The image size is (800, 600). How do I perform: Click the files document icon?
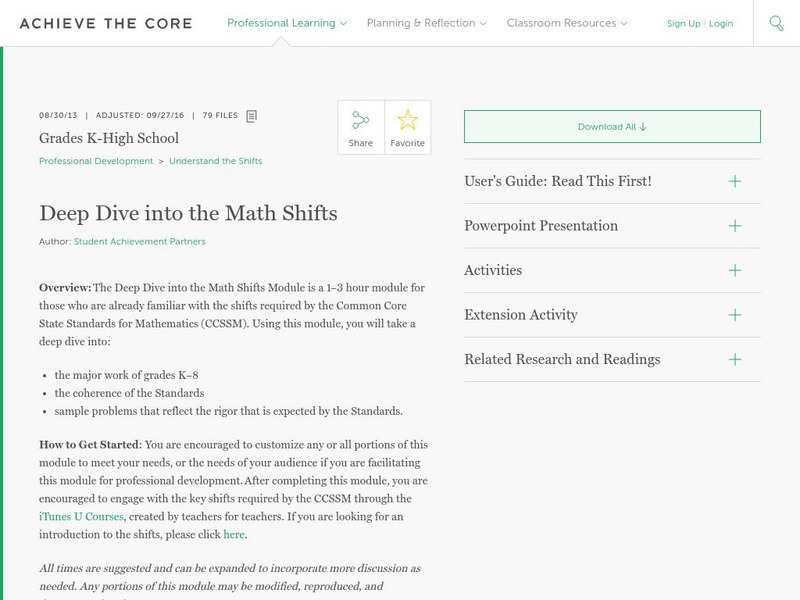pyautogui.click(x=252, y=116)
